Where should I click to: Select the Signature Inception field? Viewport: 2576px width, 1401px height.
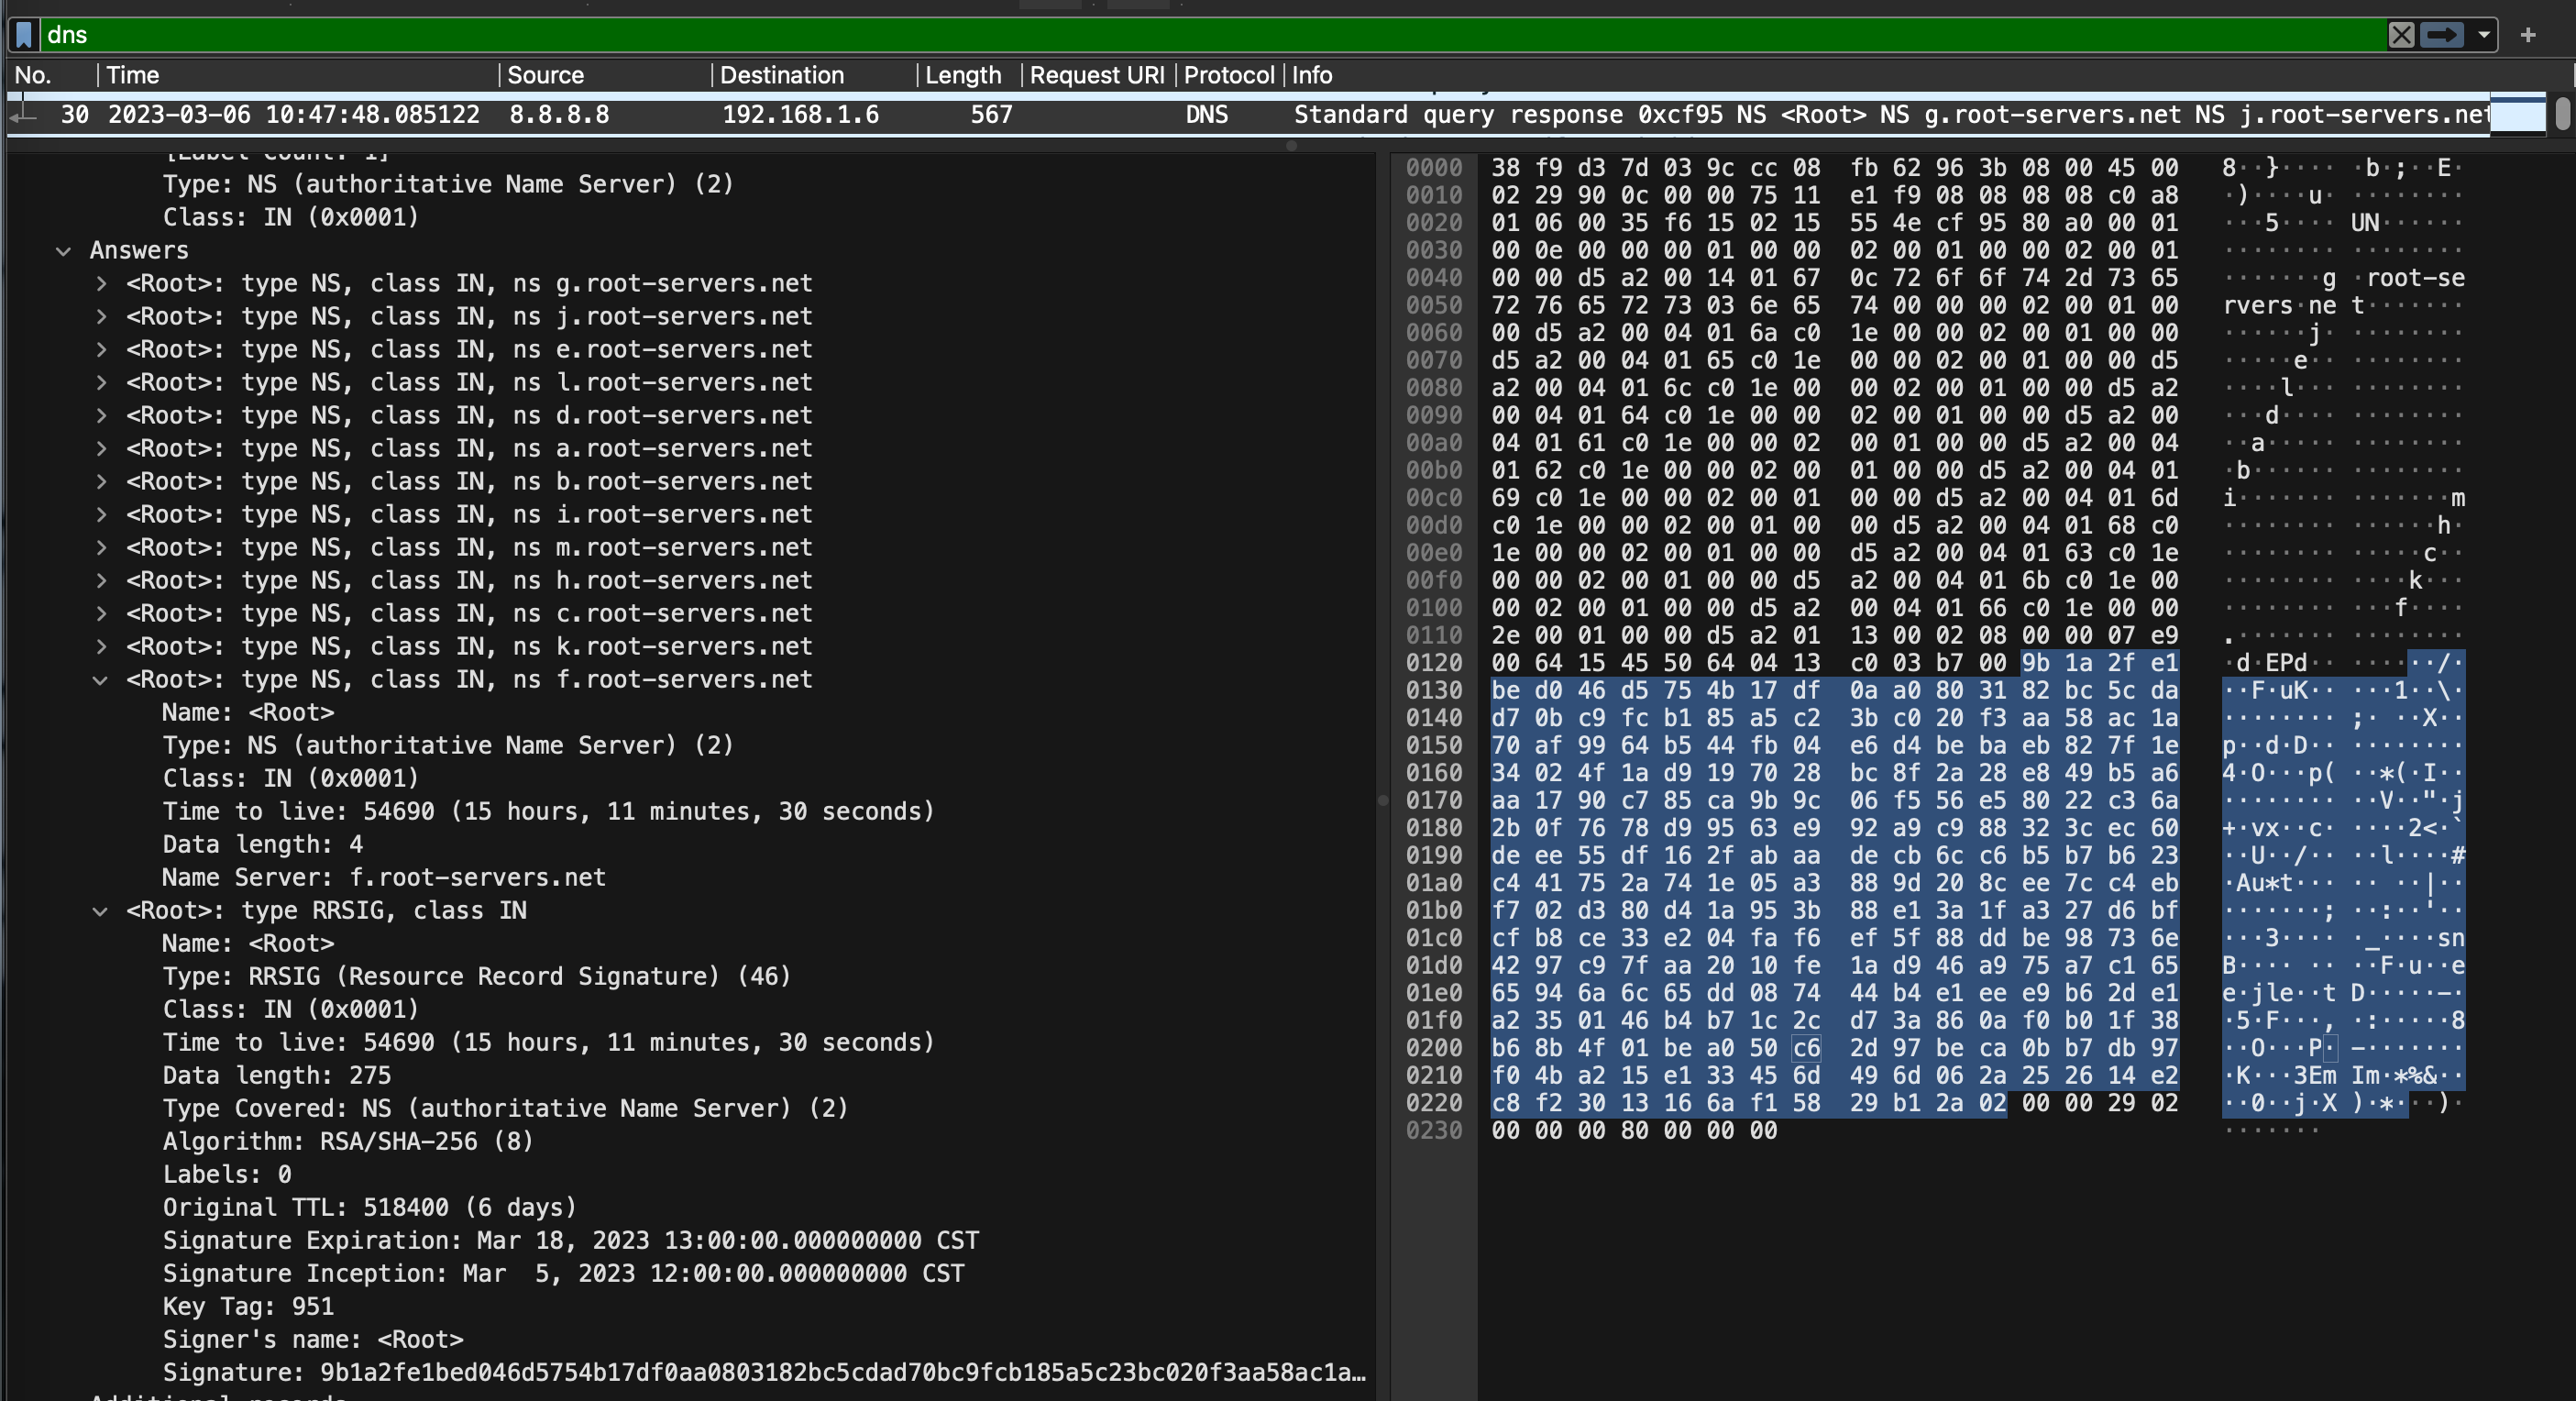coord(563,1273)
